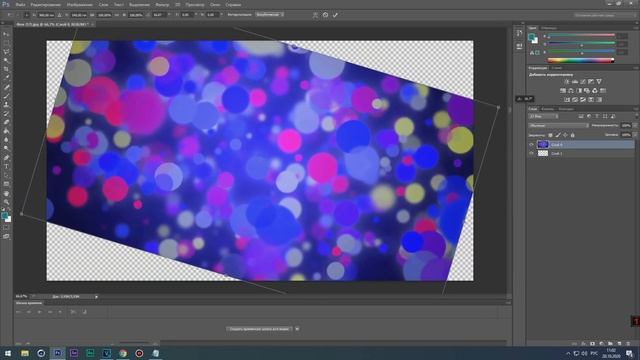The height and width of the screenshot is (360, 640).
Task: Toggle lock transparent pixels
Action: click(550, 135)
